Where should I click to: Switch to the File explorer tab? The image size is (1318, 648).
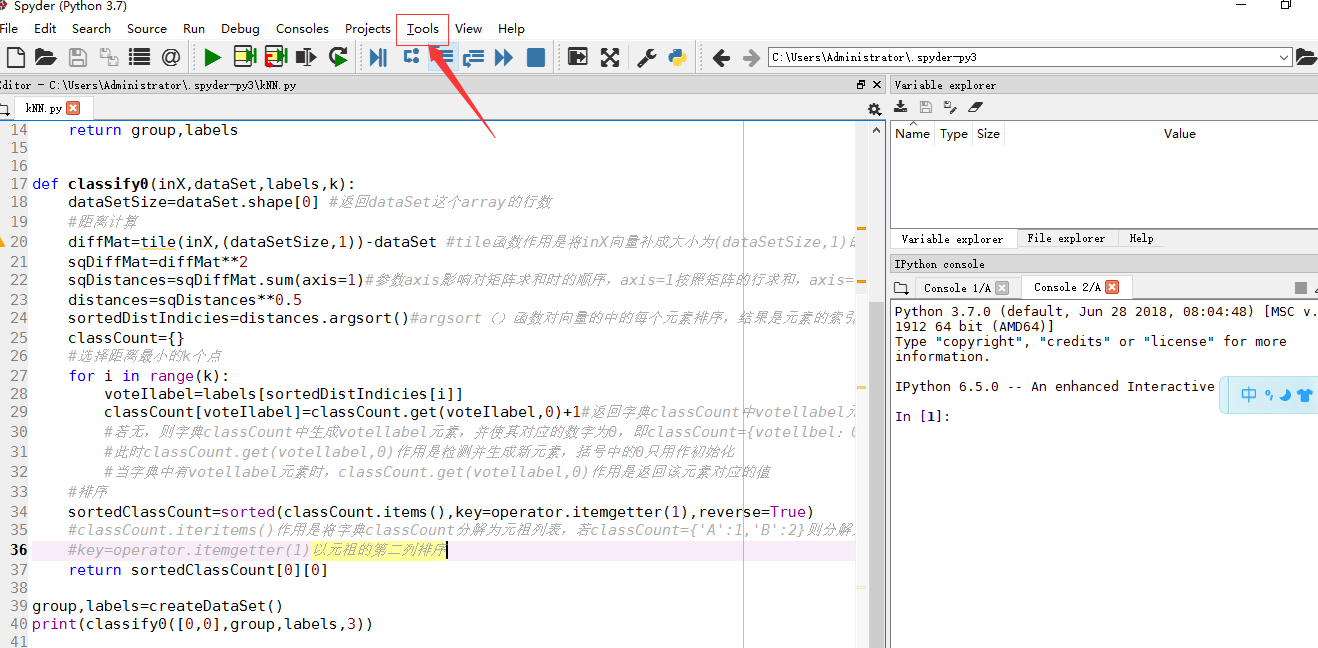click(1066, 239)
